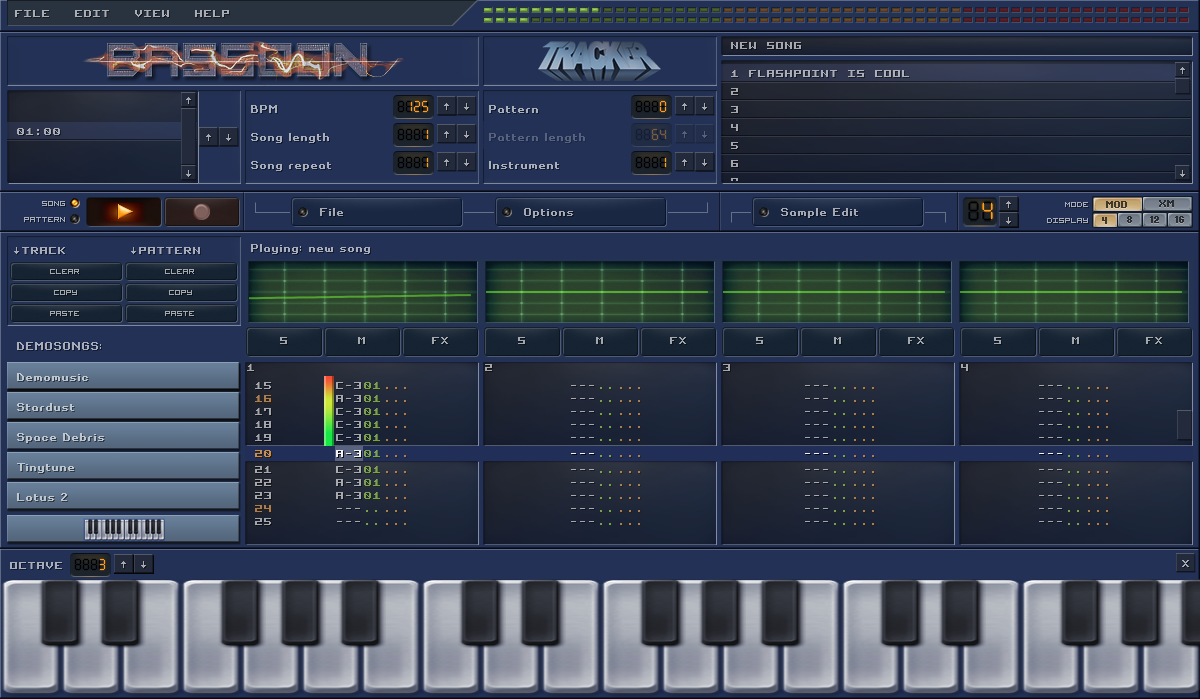Set display to 8 tracks
Image resolution: width=1200 pixels, height=699 pixels.
tap(1129, 220)
